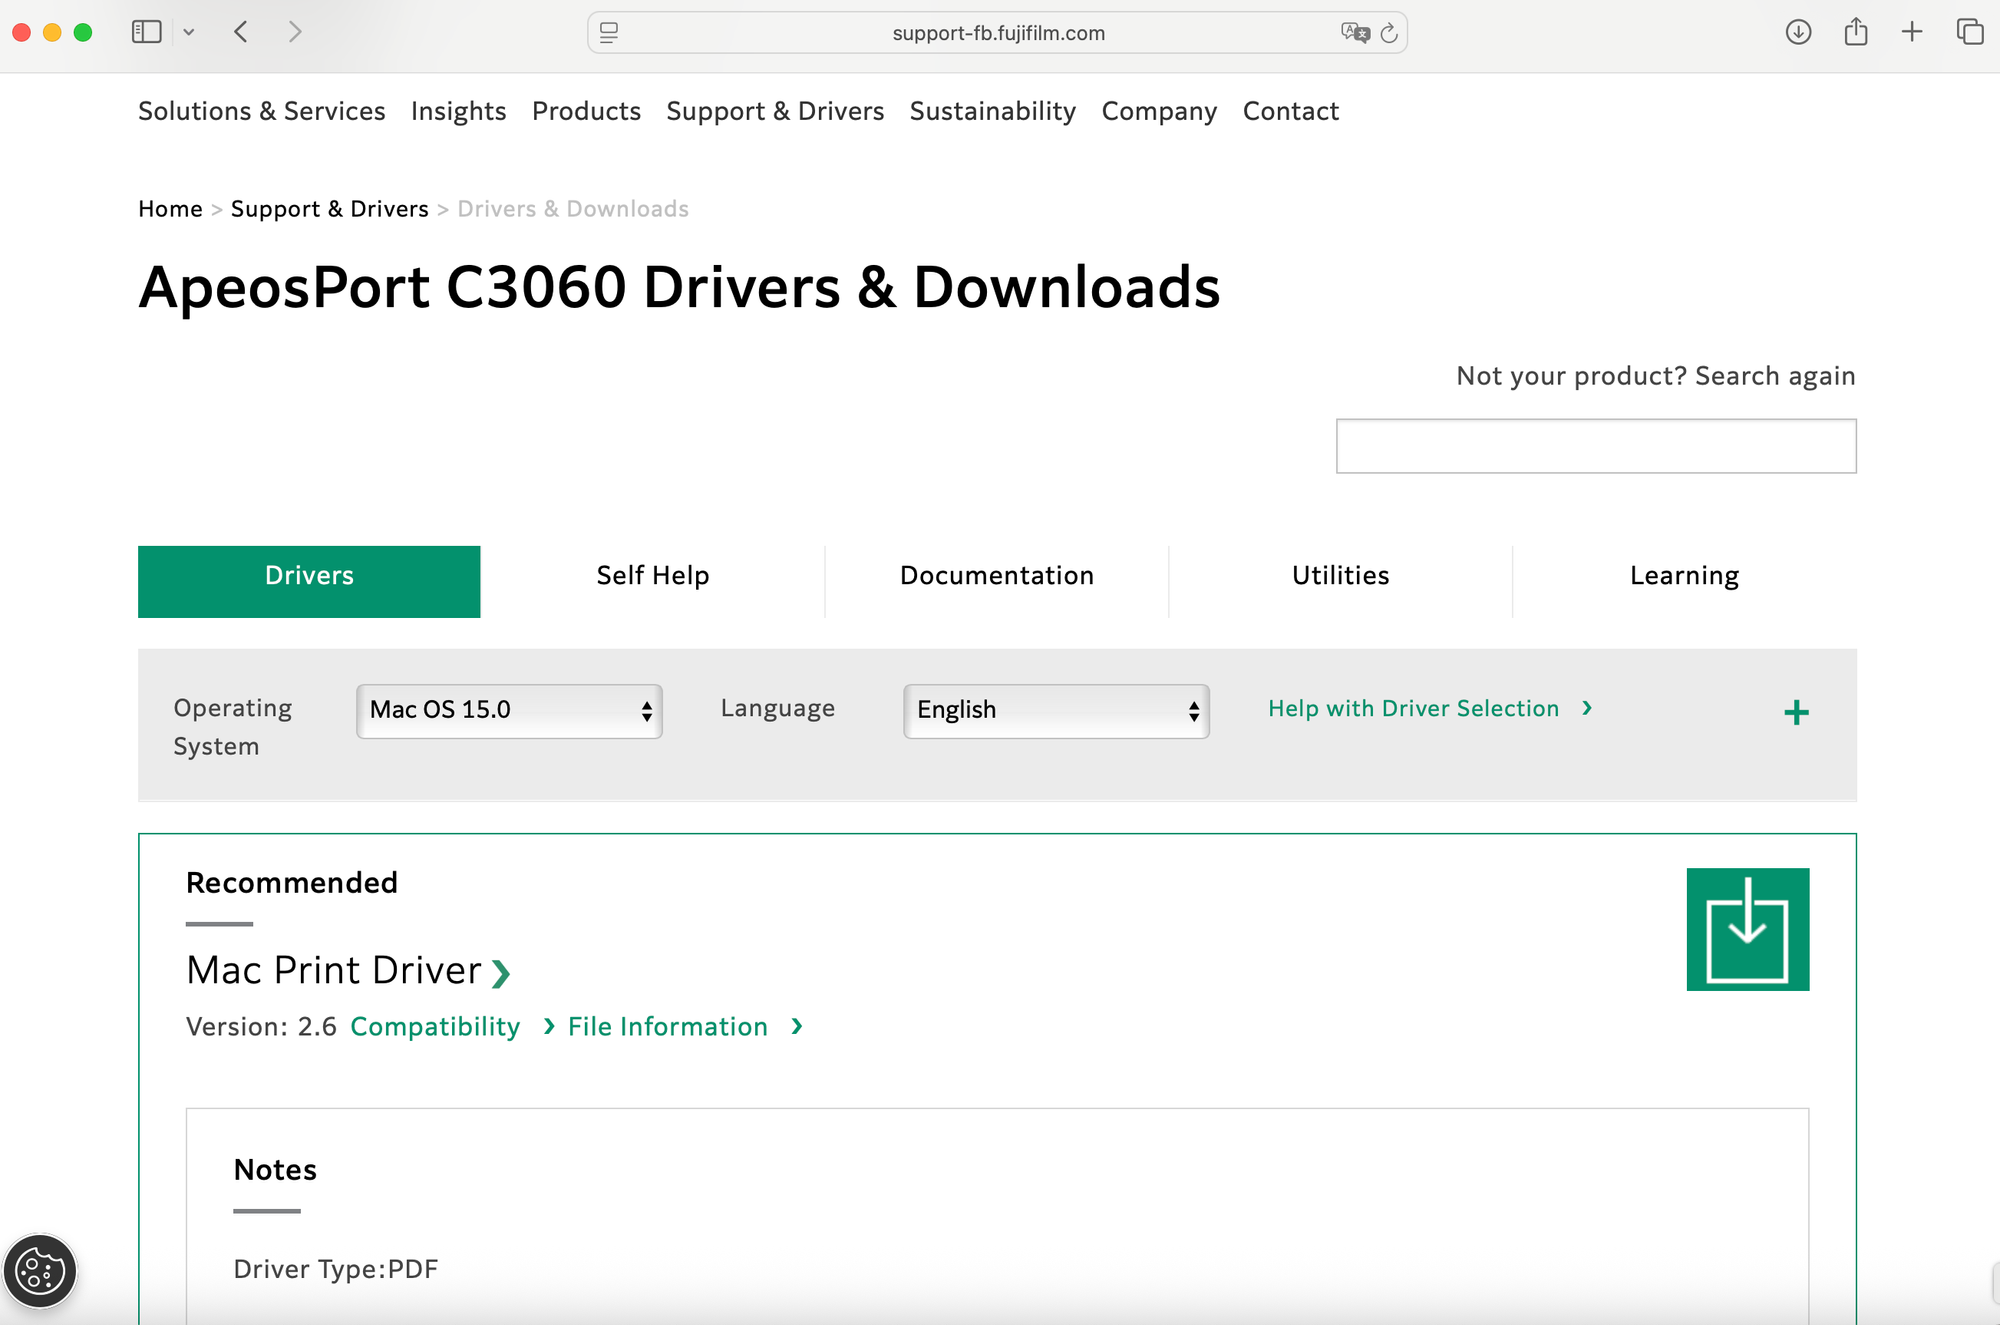2000x1325 pixels.
Task: Open the Mac Print Driver link
Action: [x=334, y=971]
